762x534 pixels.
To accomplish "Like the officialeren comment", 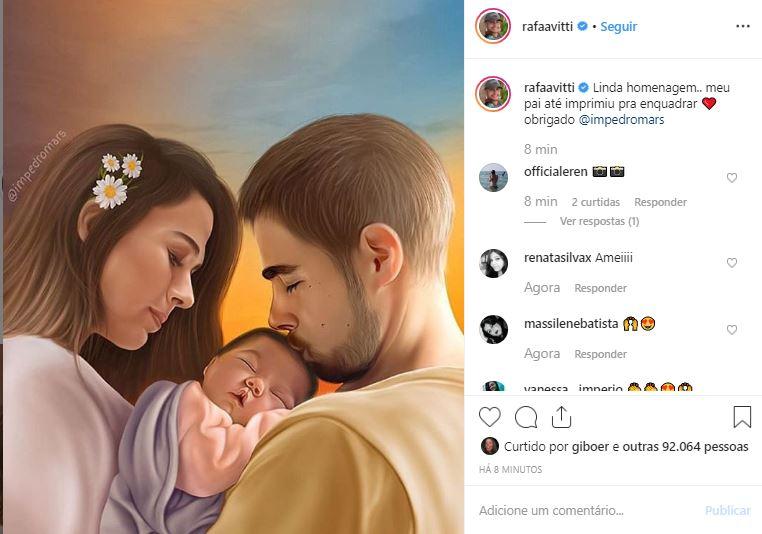I will (x=732, y=178).
